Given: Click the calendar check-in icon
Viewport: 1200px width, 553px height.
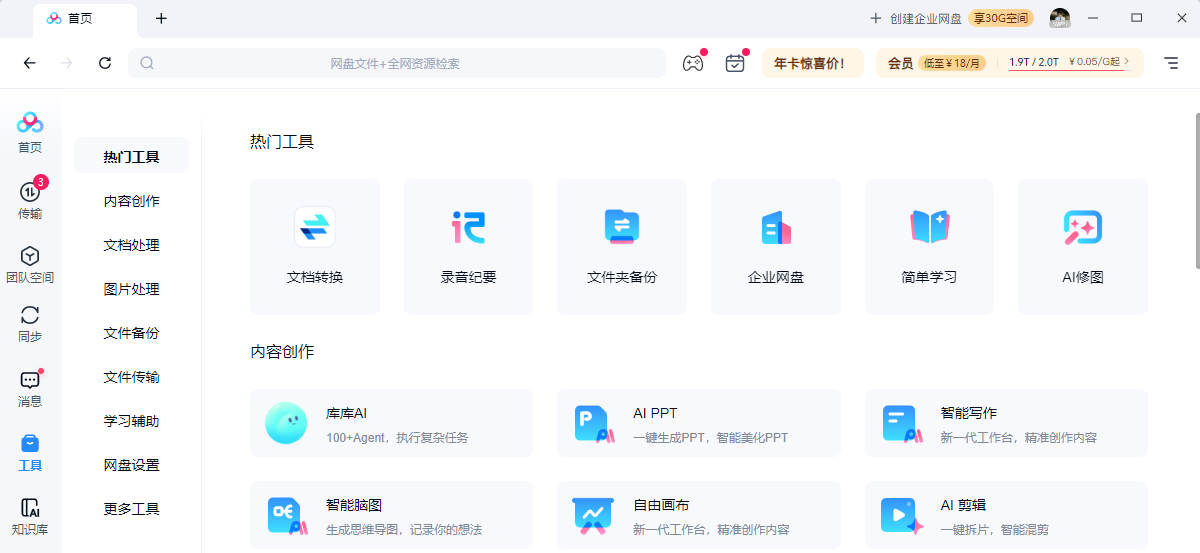Looking at the screenshot, I should click(x=735, y=63).
